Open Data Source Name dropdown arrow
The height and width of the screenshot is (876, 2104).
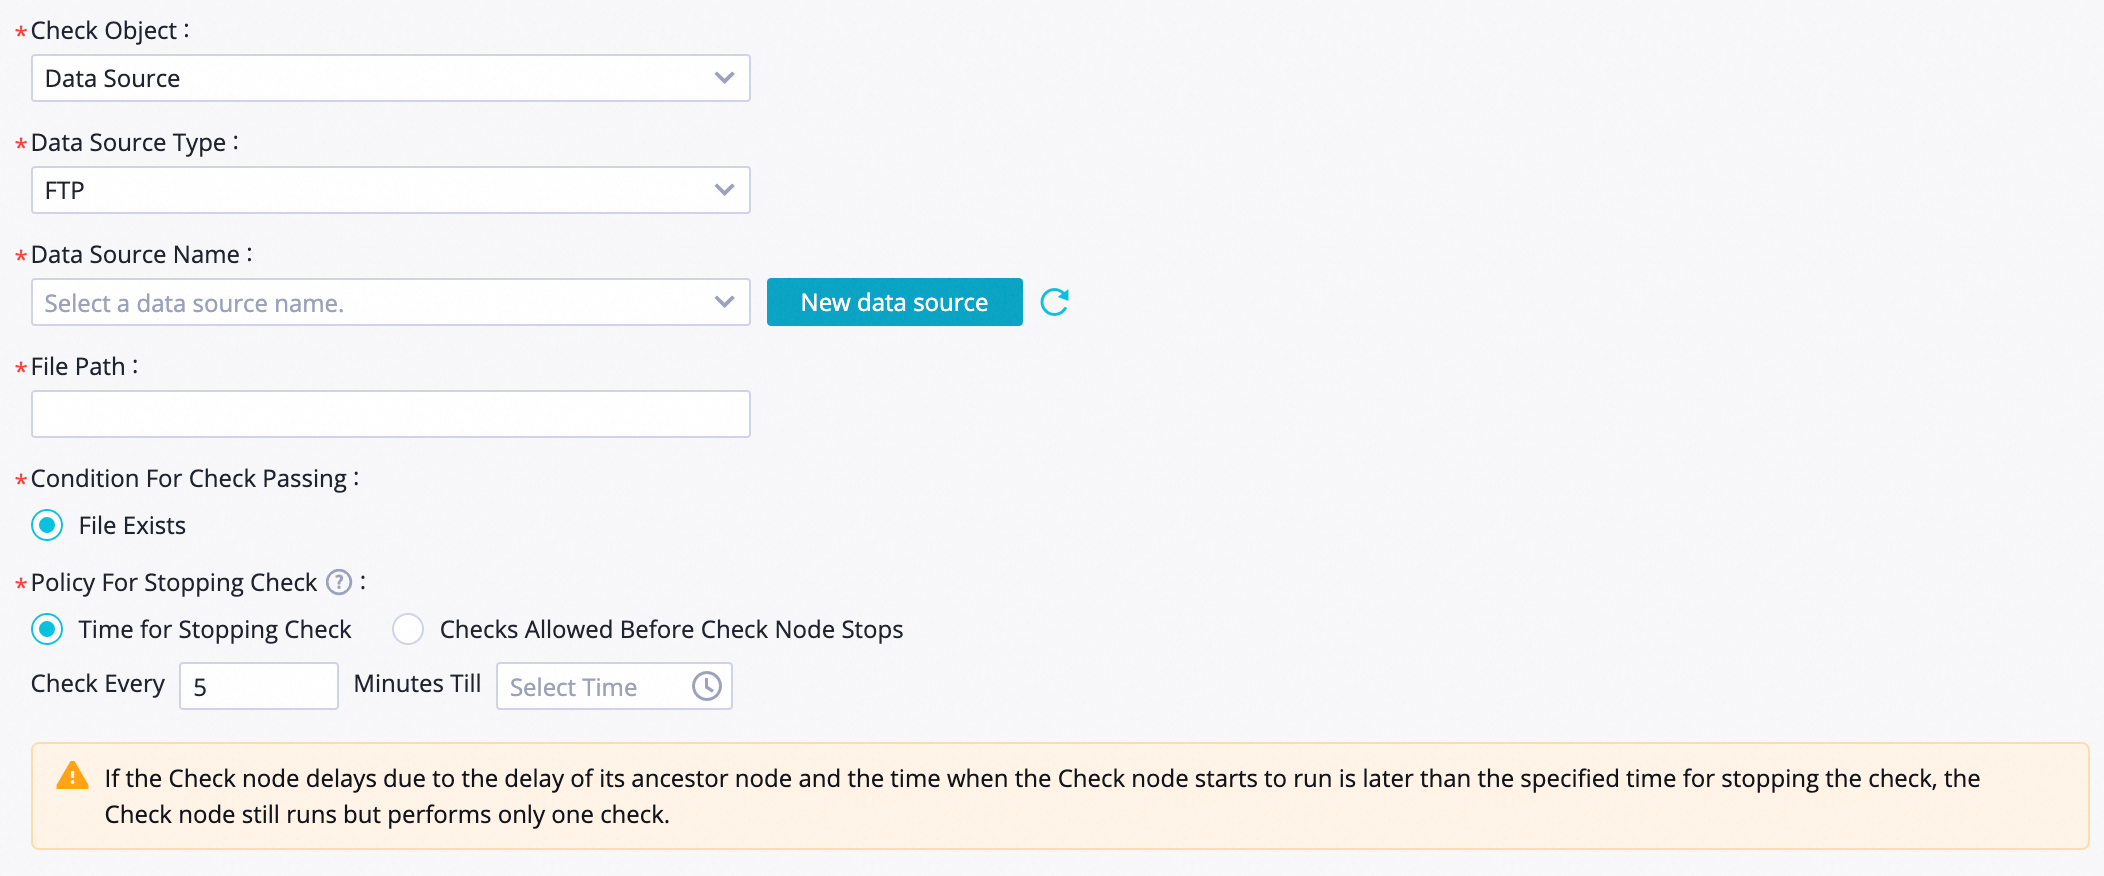pyautogui.click(x=724, y=302)
